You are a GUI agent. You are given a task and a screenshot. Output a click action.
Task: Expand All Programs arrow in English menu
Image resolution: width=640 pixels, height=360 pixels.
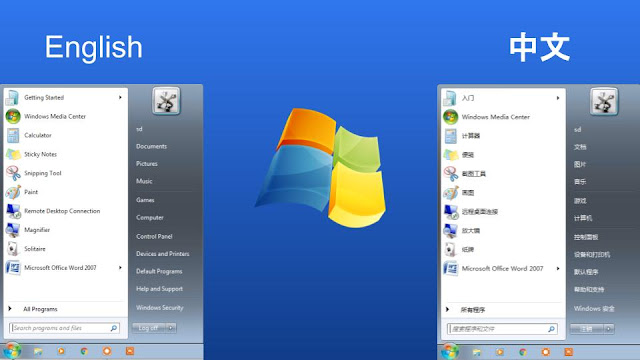tap(10, 309)
